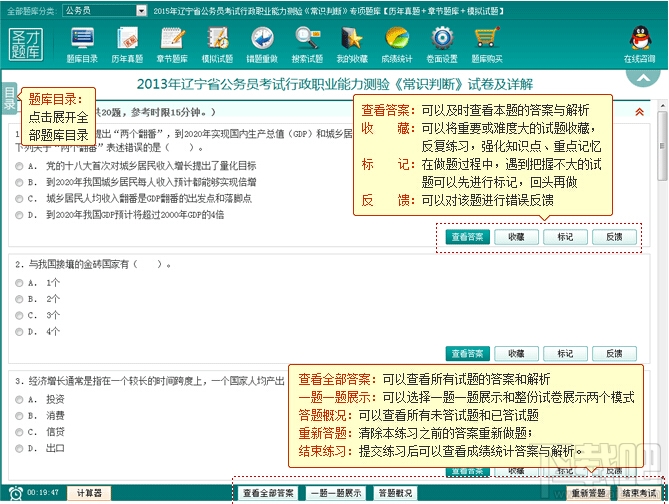Open the 计算器 calculator button
Image resolution: width=669 pixels, height=504 pixels.
coord(89,493)
